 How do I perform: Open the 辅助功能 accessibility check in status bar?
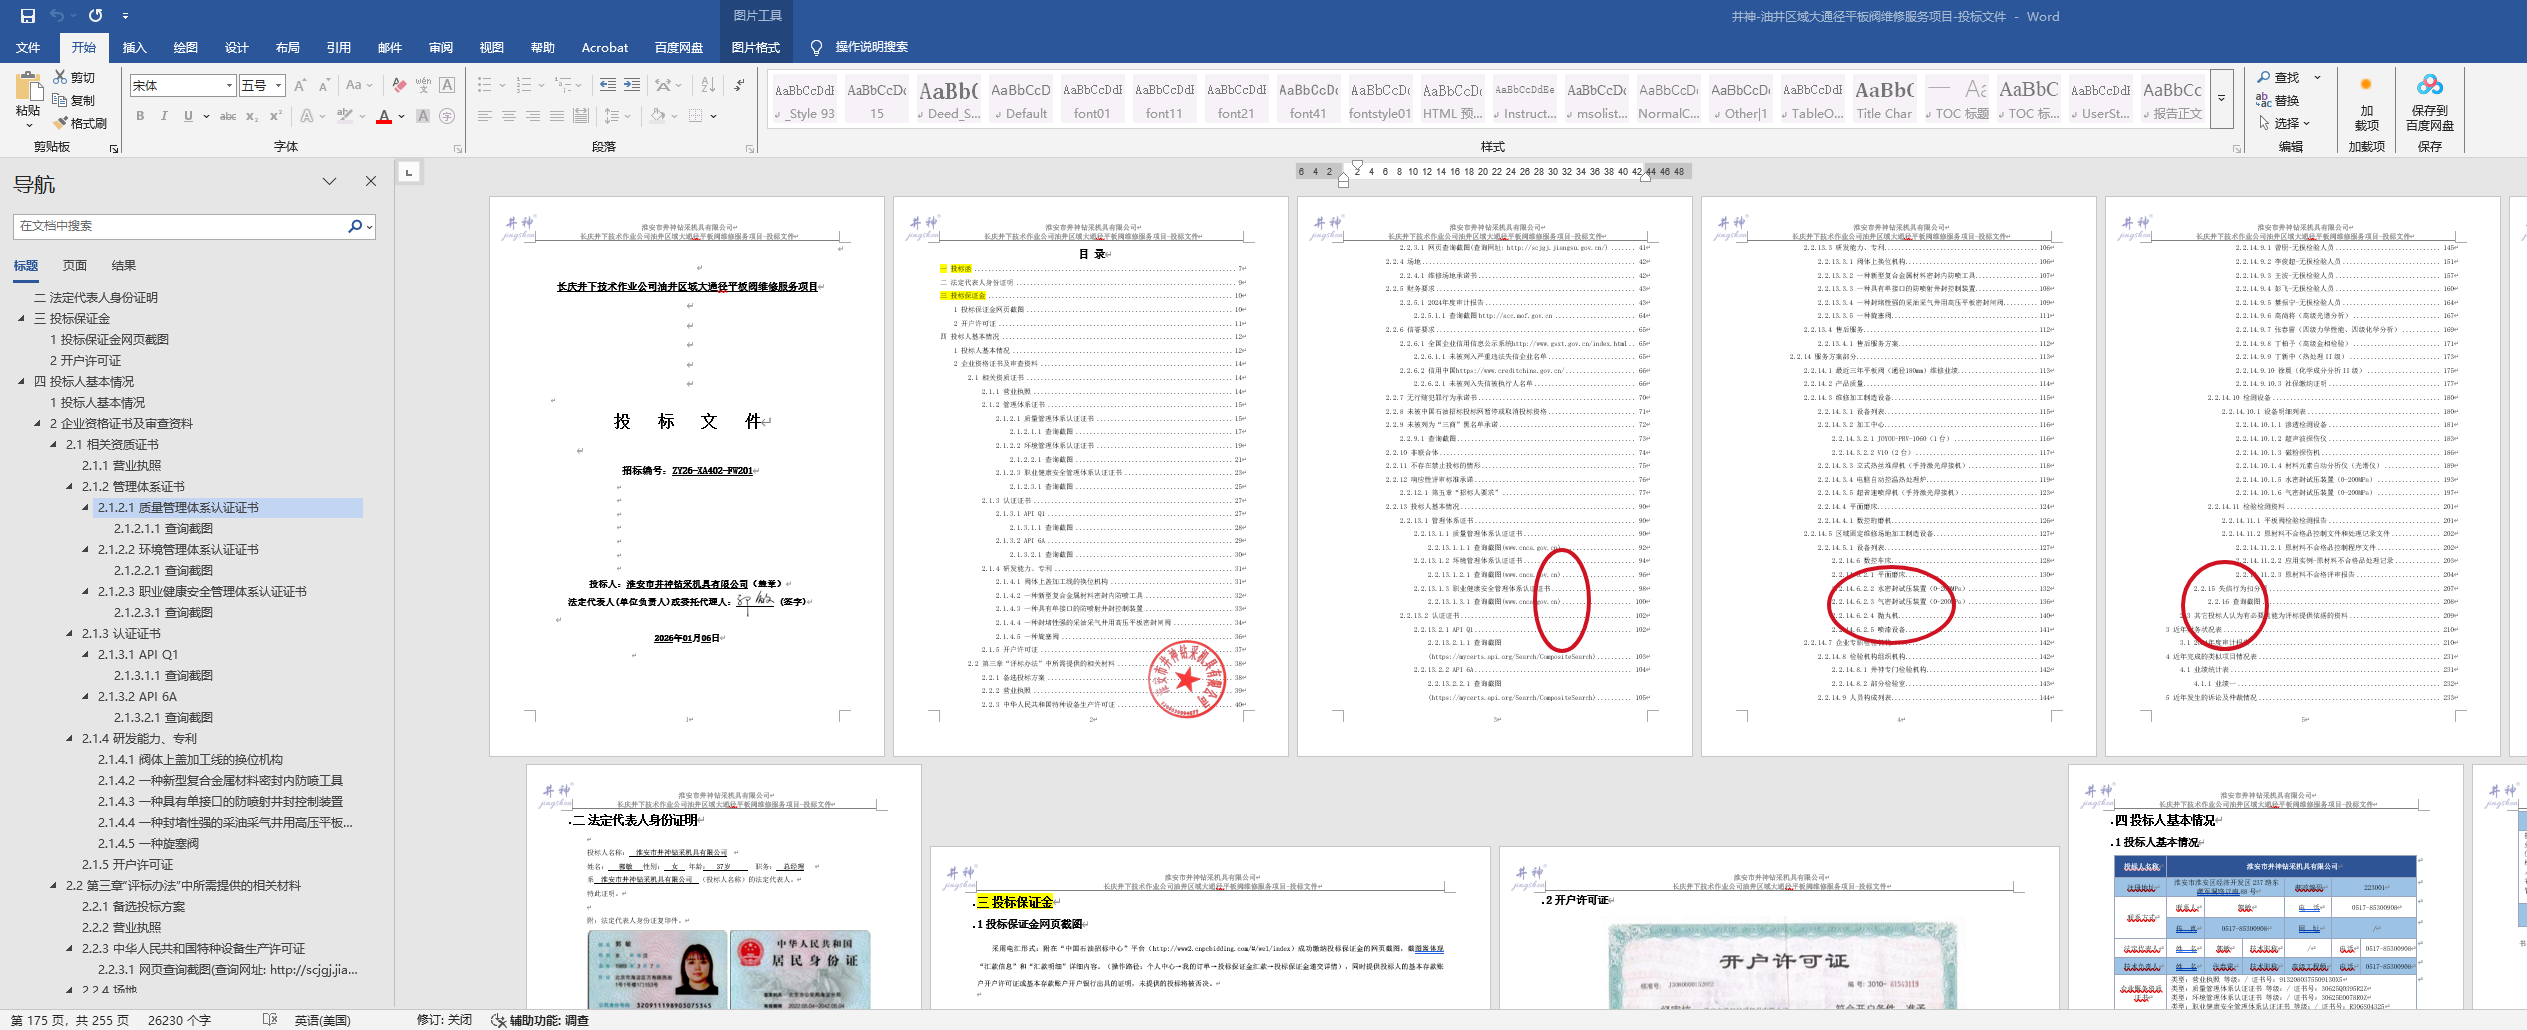pyautogui.click(x=539, y=1020)
